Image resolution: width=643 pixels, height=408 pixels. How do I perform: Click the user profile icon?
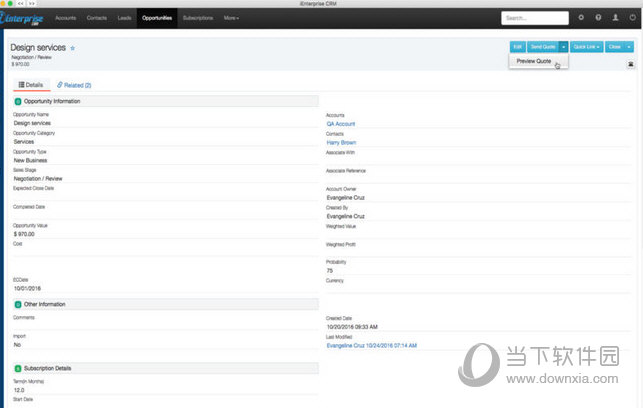(614, 18)
